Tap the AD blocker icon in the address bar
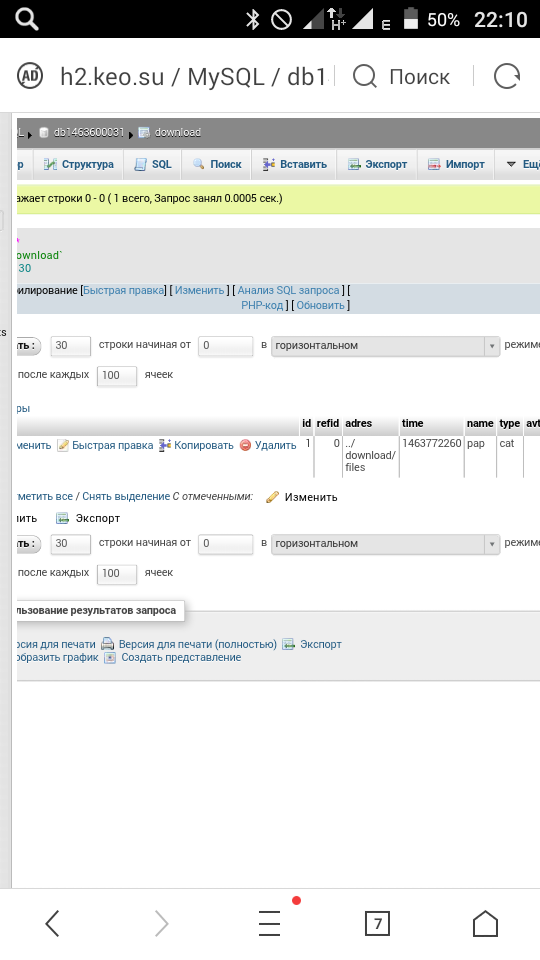The image size is (540, 960). (29, 77)
